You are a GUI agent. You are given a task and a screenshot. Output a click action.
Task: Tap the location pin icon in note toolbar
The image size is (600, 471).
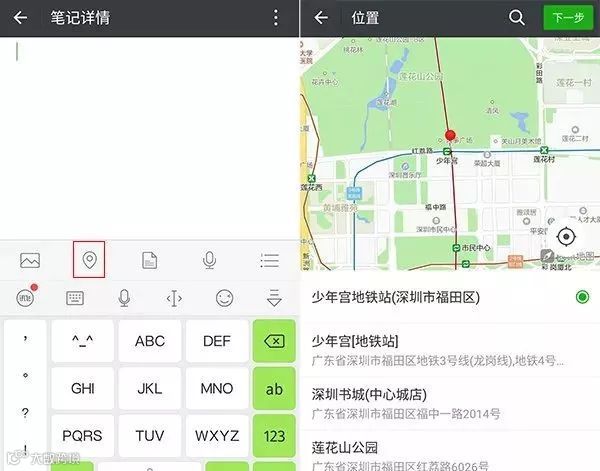coord(89,260)
